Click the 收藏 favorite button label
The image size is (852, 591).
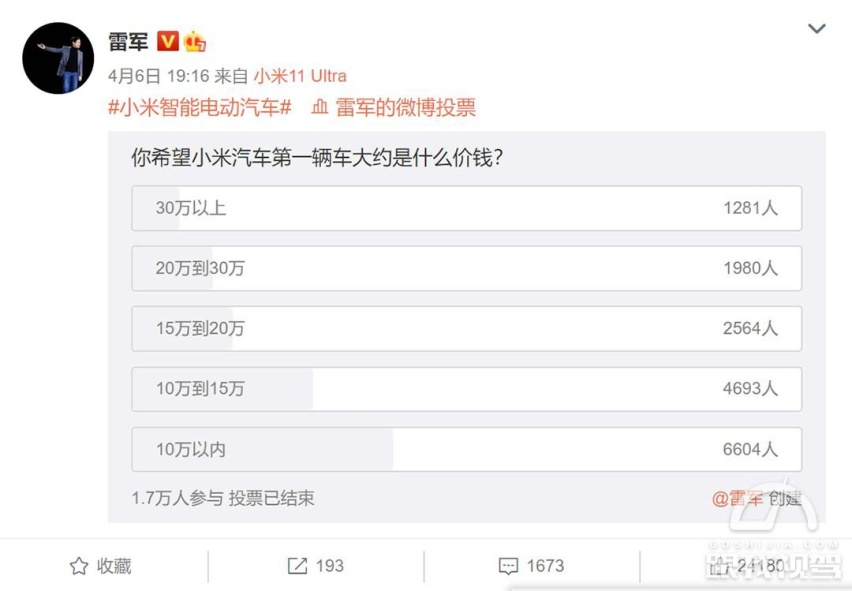pyautogui.click(x=114, y=566)
